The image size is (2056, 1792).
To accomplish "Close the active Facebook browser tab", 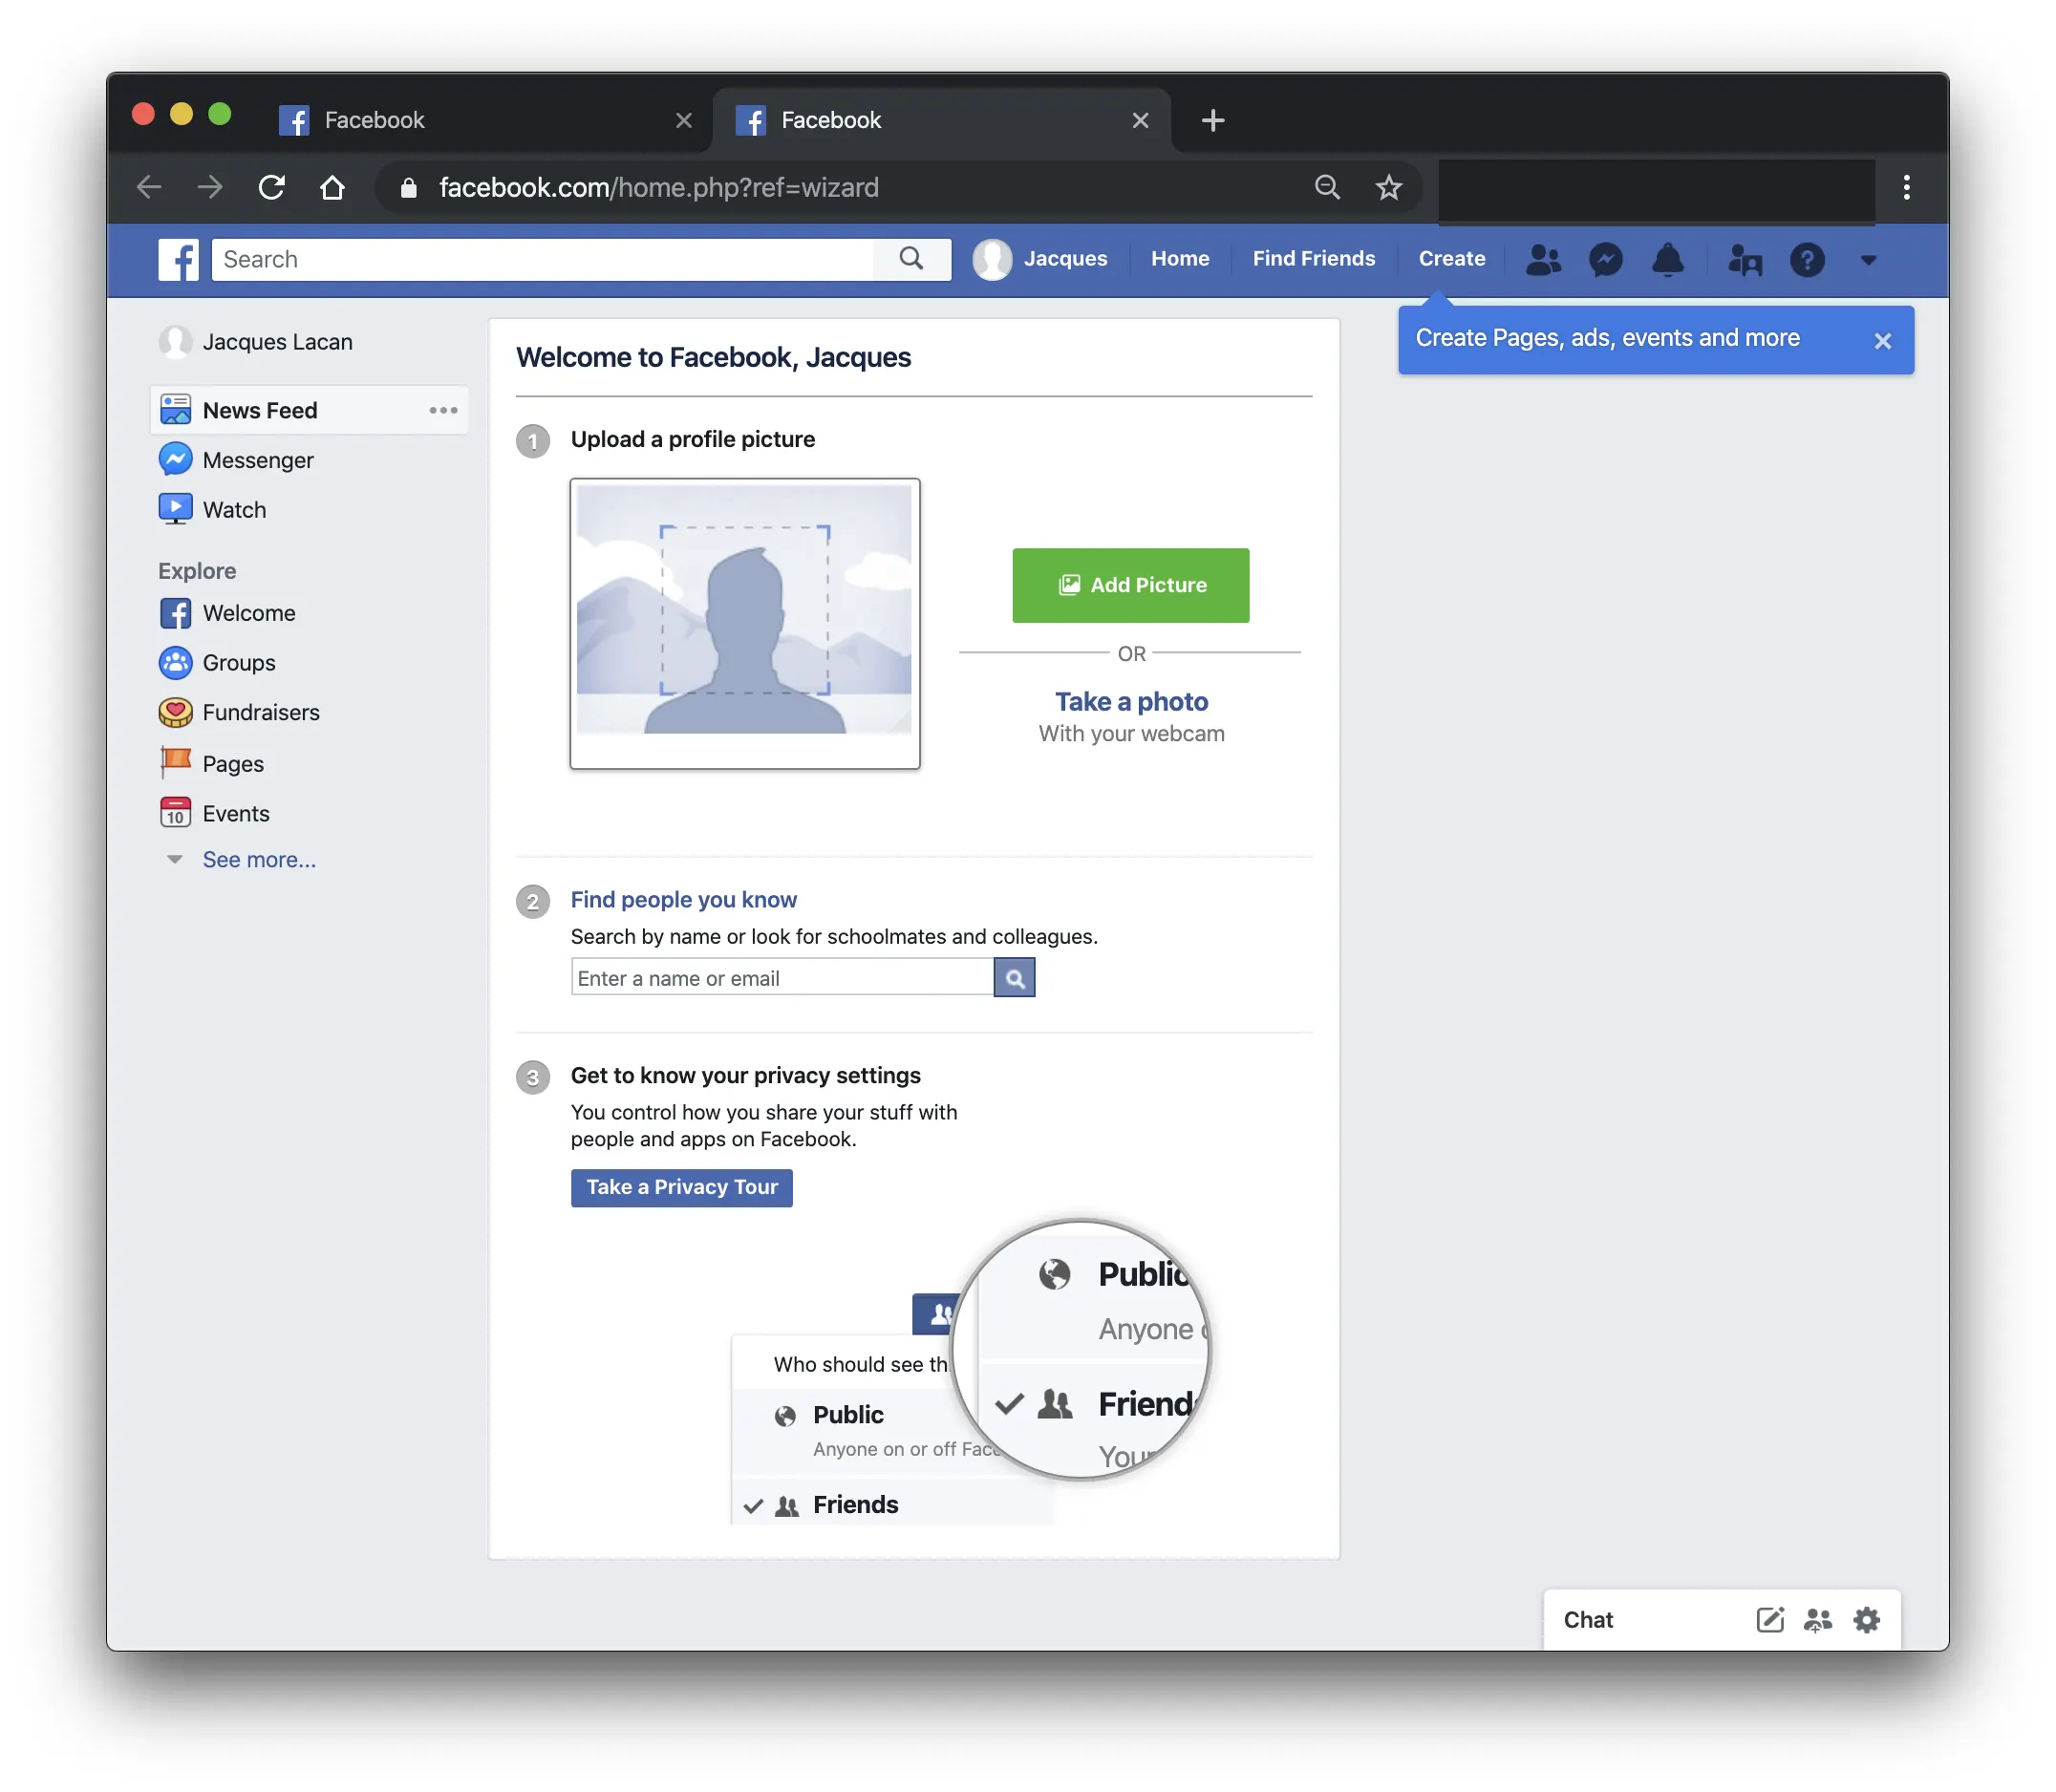I will coord(1140,120).
